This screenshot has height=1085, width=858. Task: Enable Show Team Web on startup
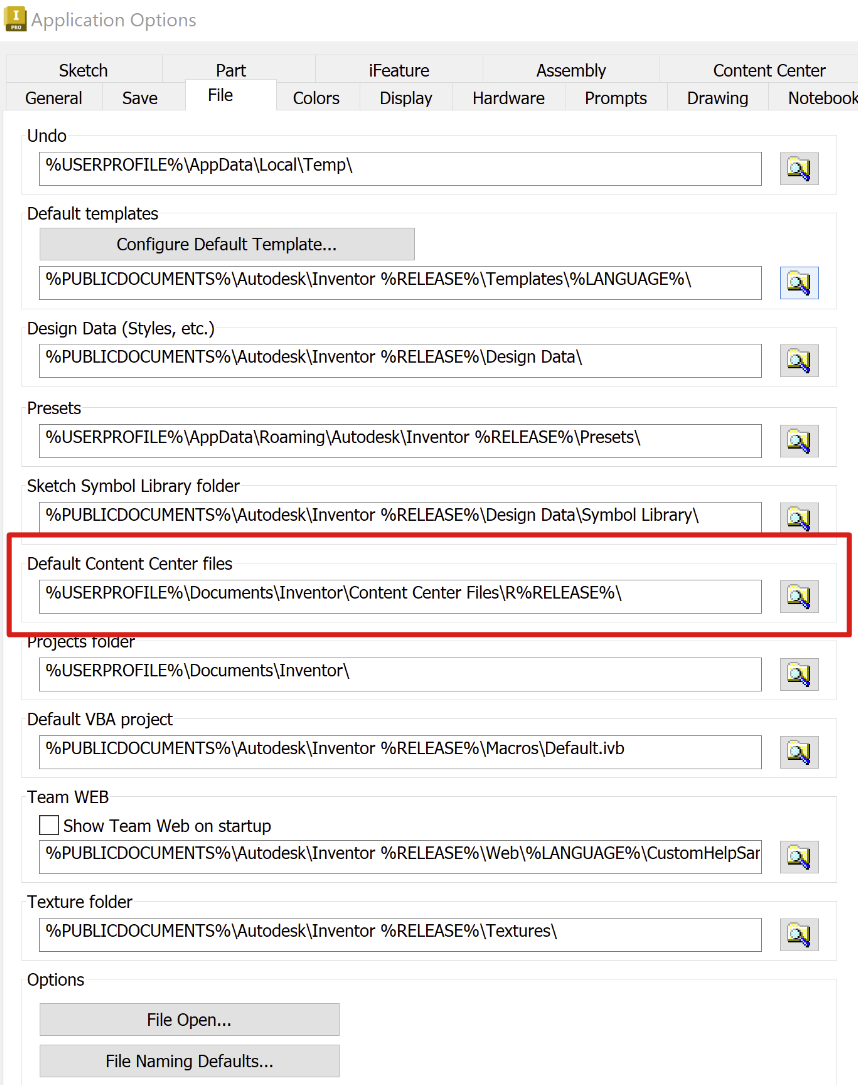click(x=49, y=825)
